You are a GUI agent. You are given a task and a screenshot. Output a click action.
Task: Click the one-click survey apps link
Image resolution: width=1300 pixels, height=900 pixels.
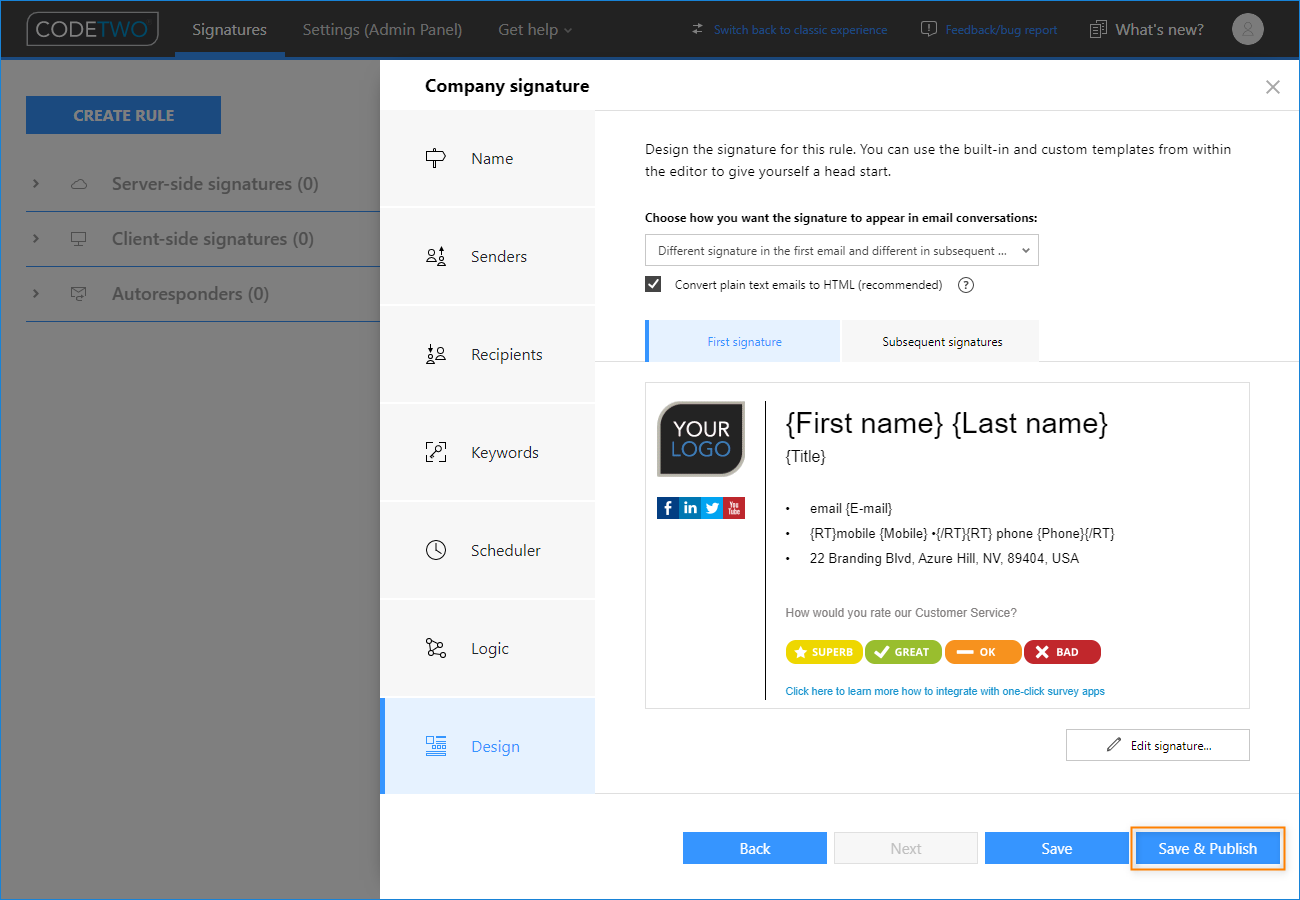945,691
